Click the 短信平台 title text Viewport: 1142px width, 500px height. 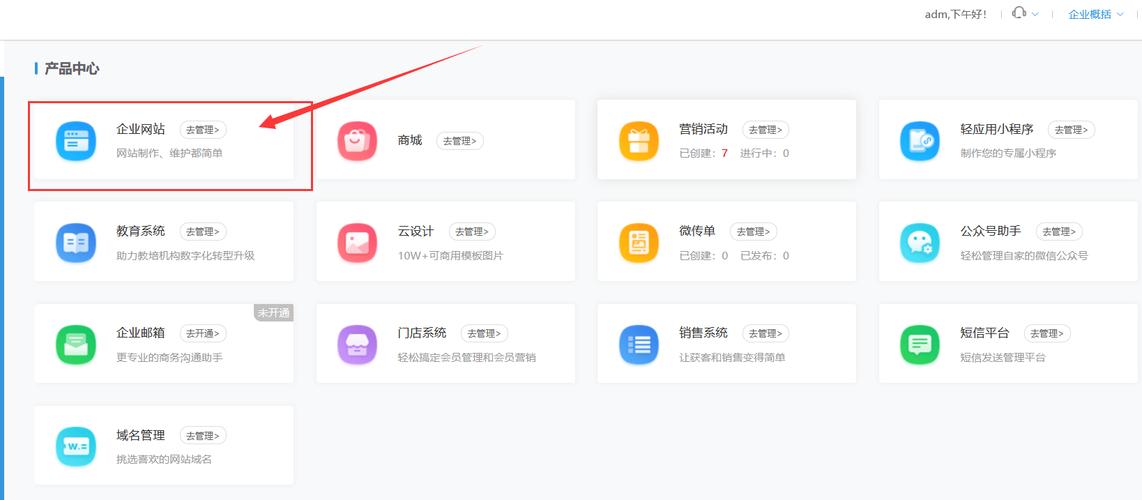(x=985, y=333)
